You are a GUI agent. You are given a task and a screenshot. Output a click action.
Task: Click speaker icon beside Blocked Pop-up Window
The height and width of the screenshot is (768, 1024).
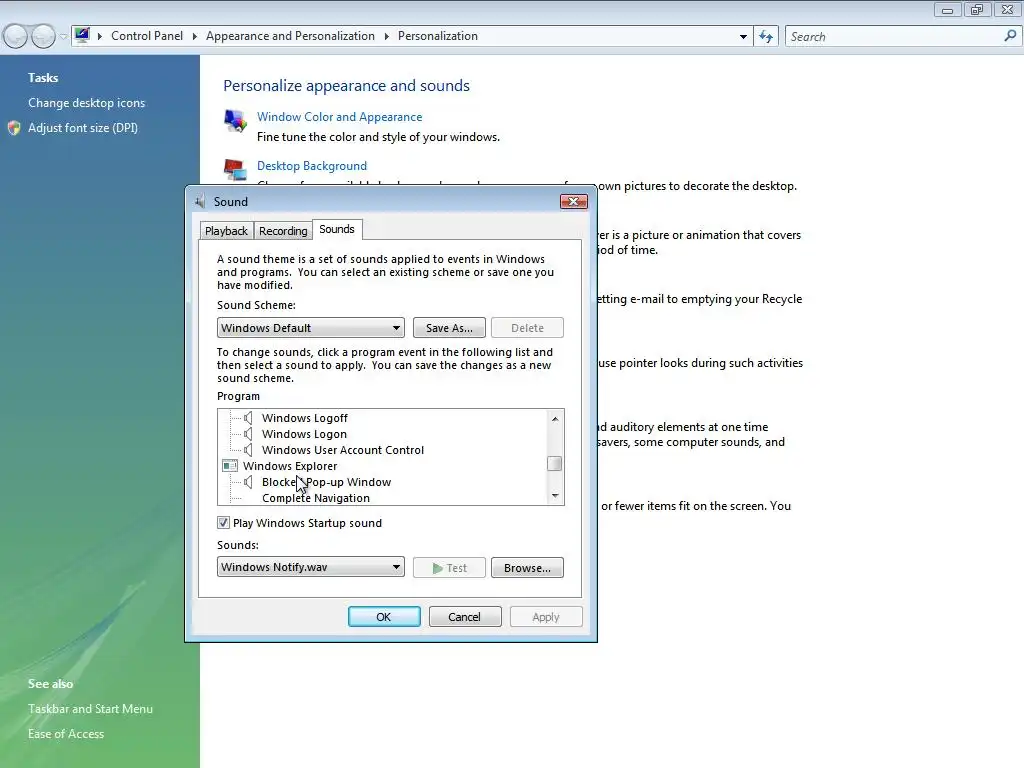[x=248, y=482]
